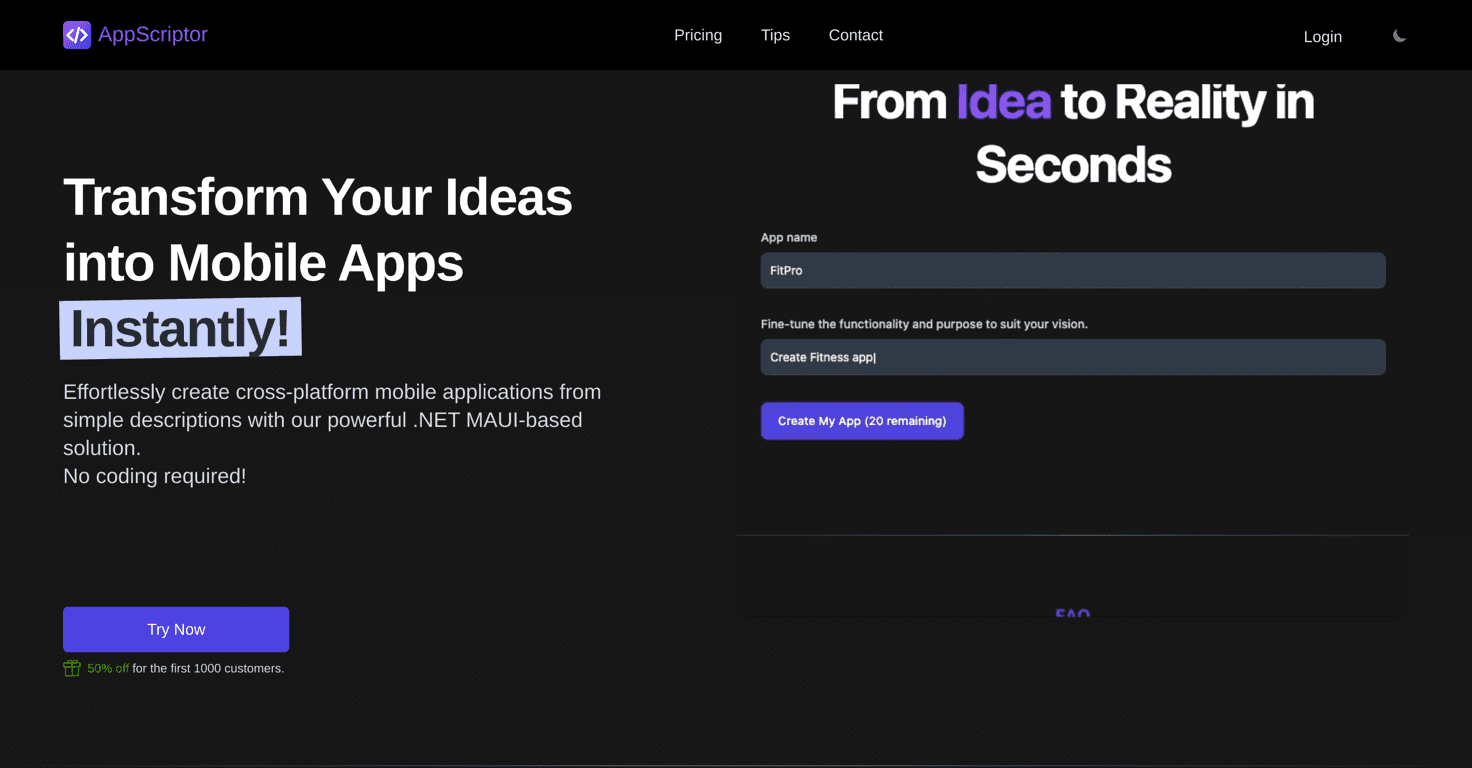Click the FAQ label below the form

coord(1072,614)
